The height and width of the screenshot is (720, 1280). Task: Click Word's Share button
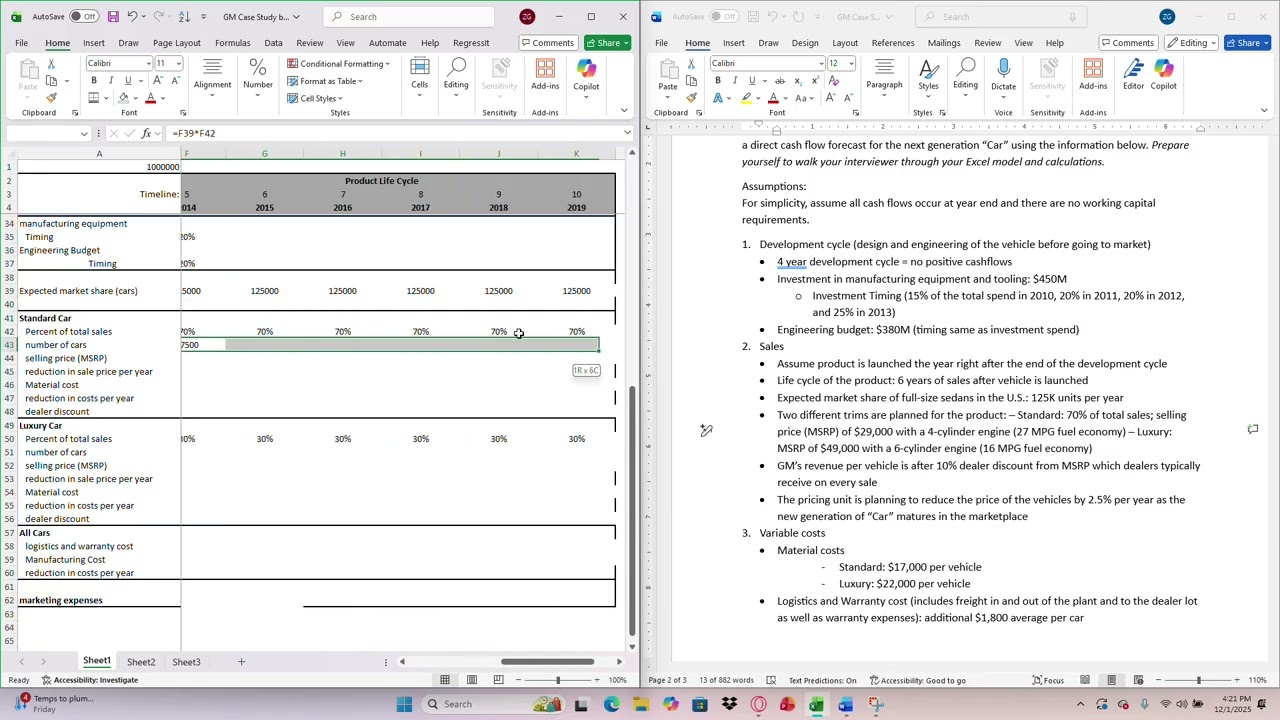[1248, 43]
